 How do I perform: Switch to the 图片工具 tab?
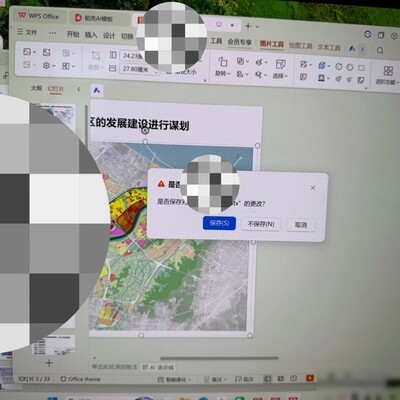272,44
